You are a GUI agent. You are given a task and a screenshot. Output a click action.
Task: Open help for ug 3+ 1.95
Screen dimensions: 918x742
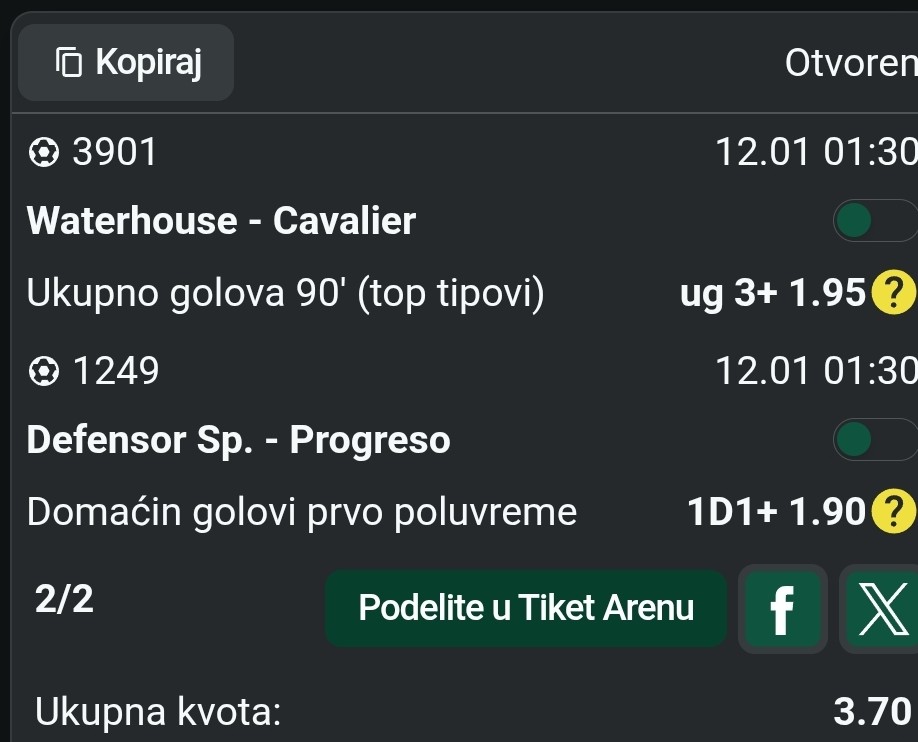[893, 294]
